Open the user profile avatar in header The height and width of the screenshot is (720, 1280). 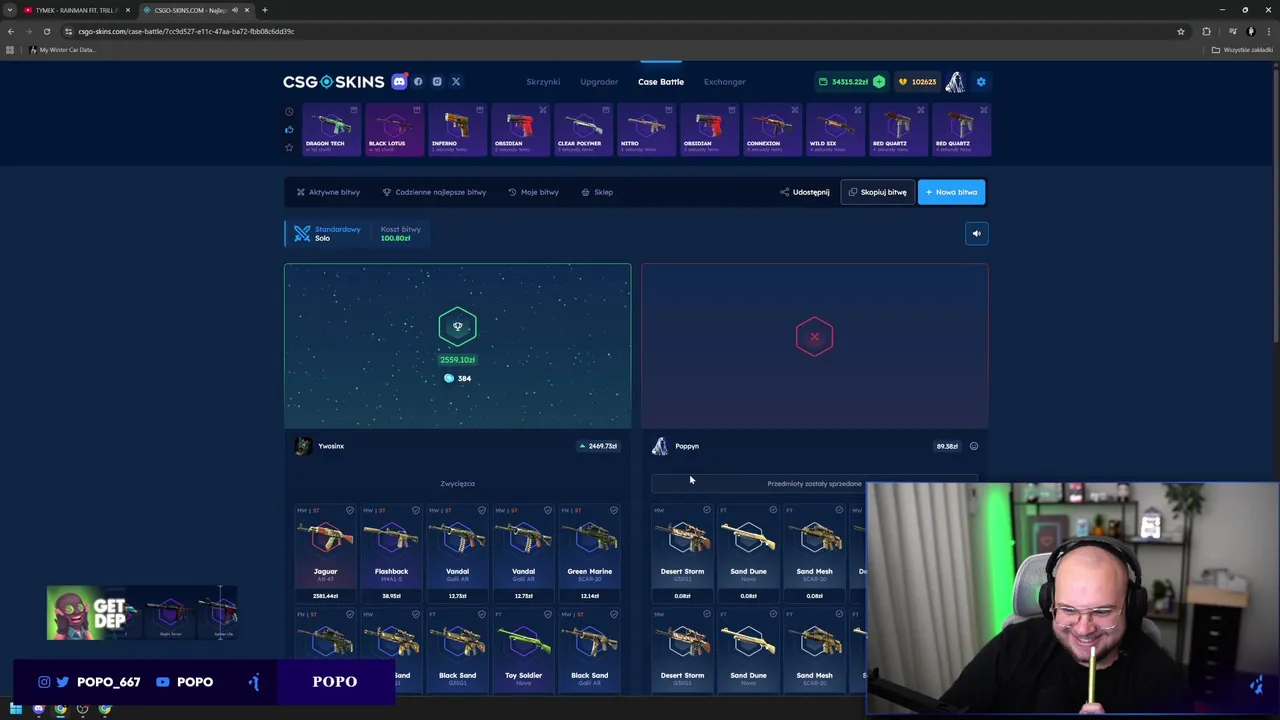pos(955,82)
